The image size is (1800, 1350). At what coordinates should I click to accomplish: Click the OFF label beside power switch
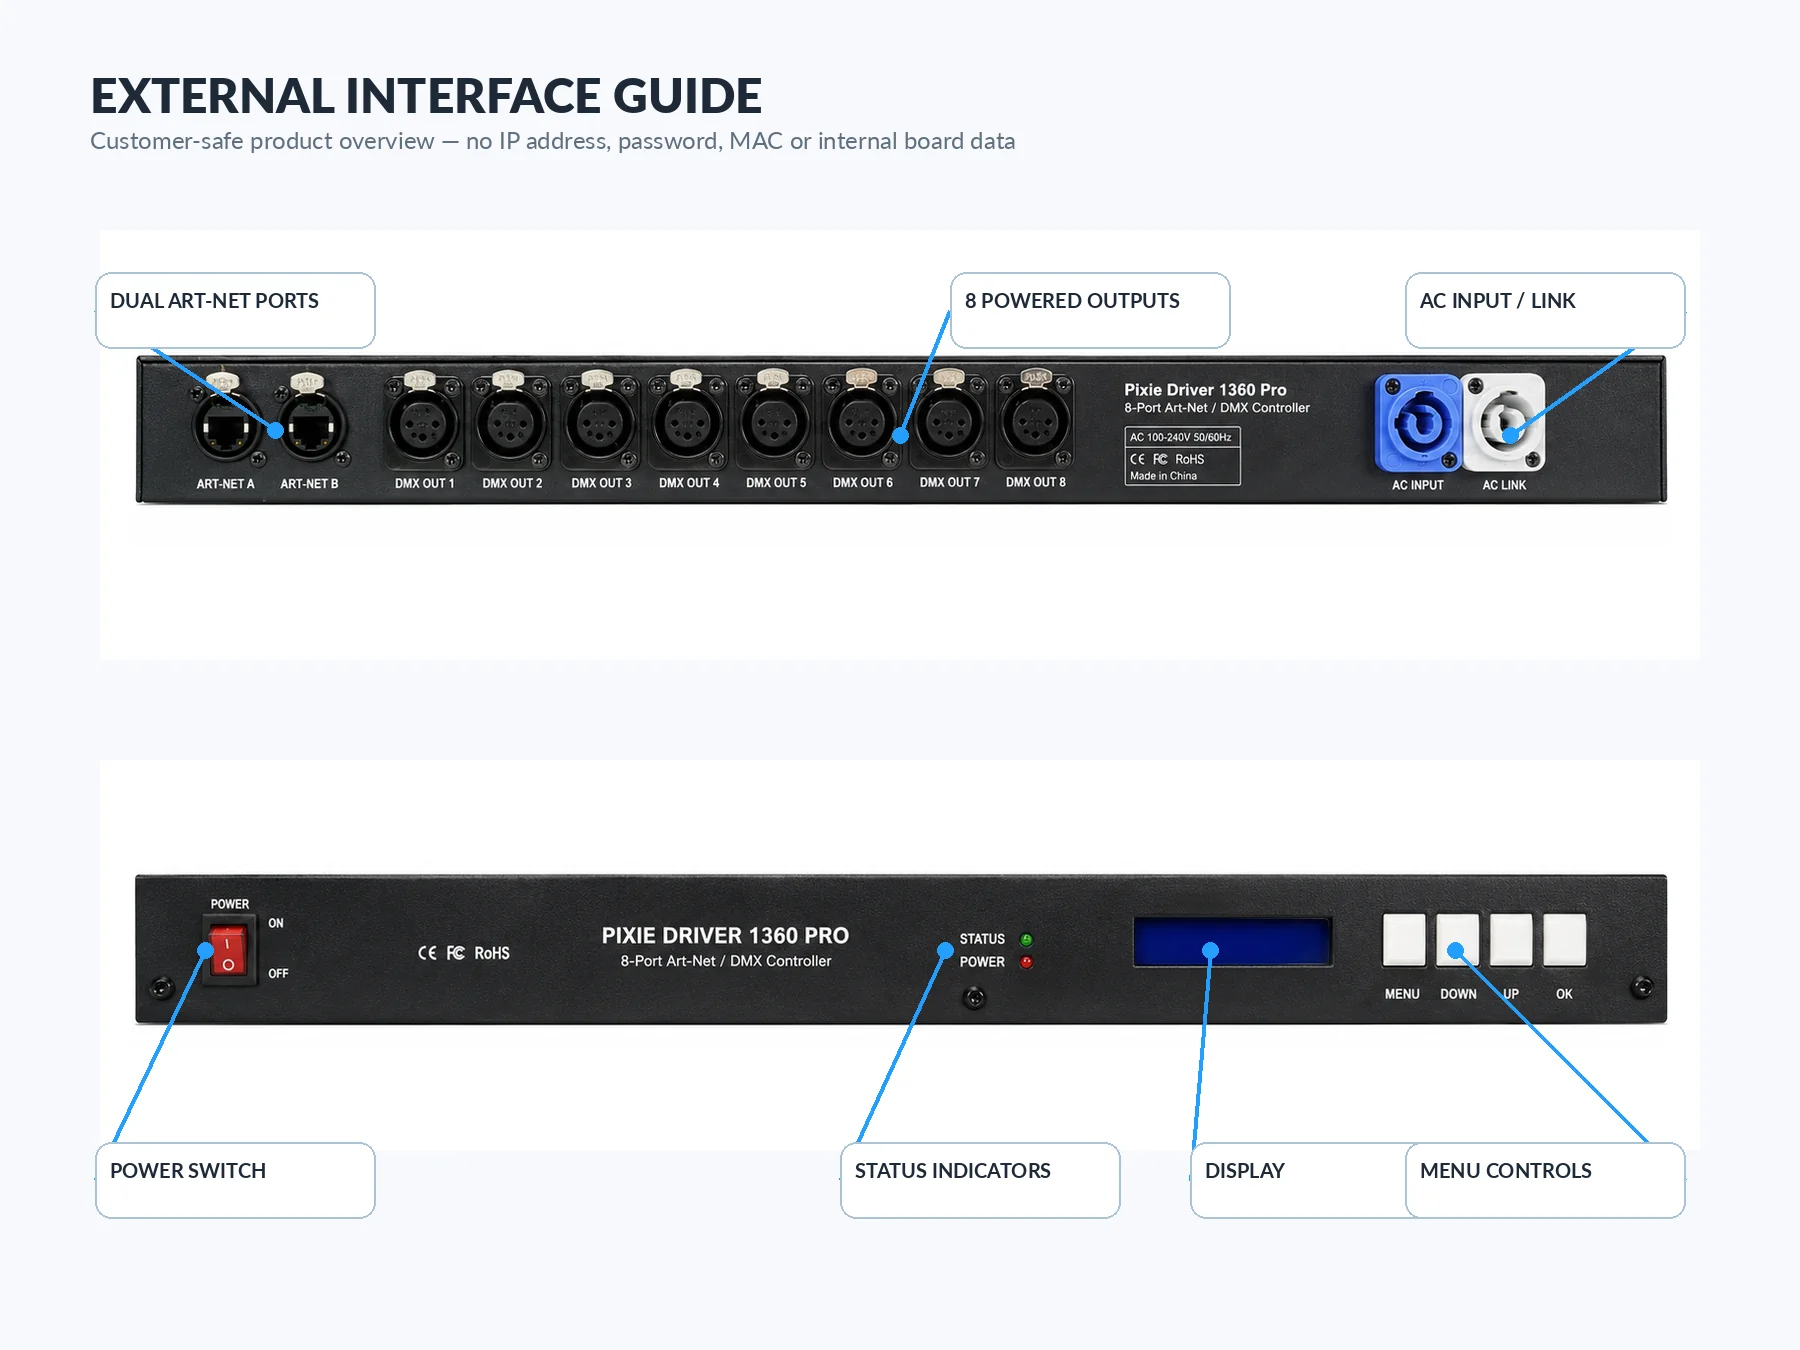coord(278,973)
